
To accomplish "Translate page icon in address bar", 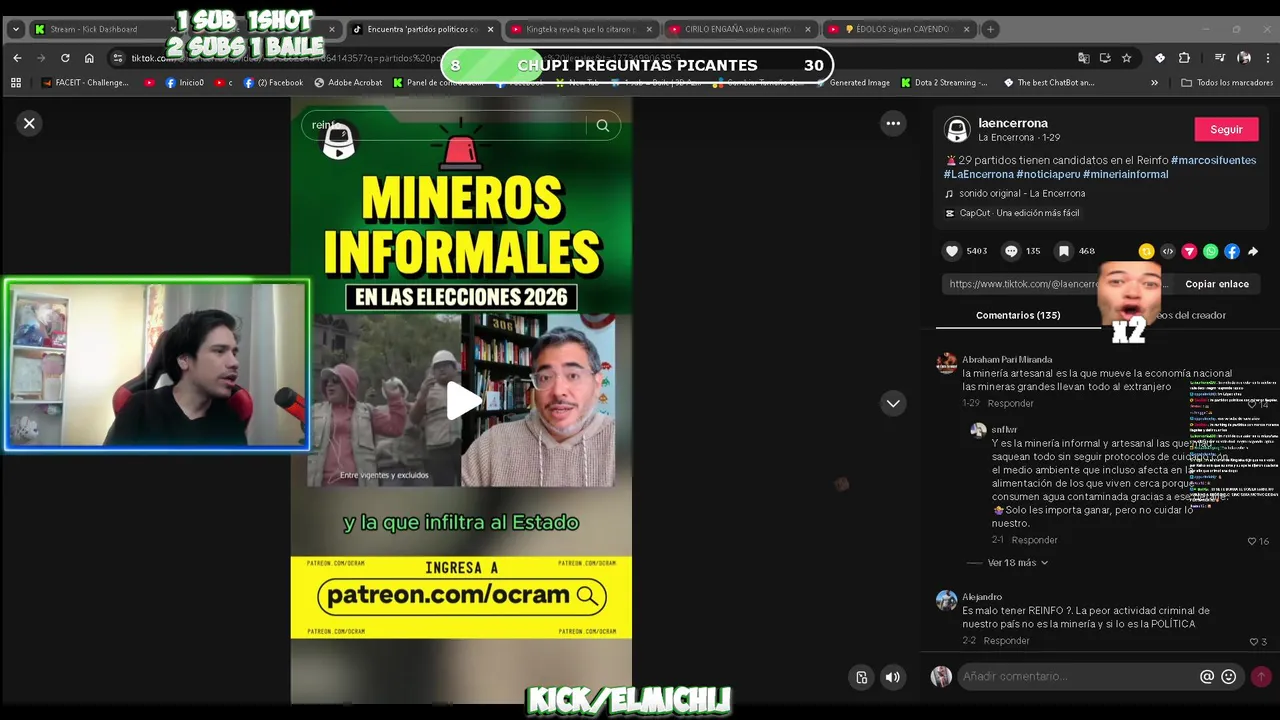I will pyautogui.click(x=1083, y=58).
